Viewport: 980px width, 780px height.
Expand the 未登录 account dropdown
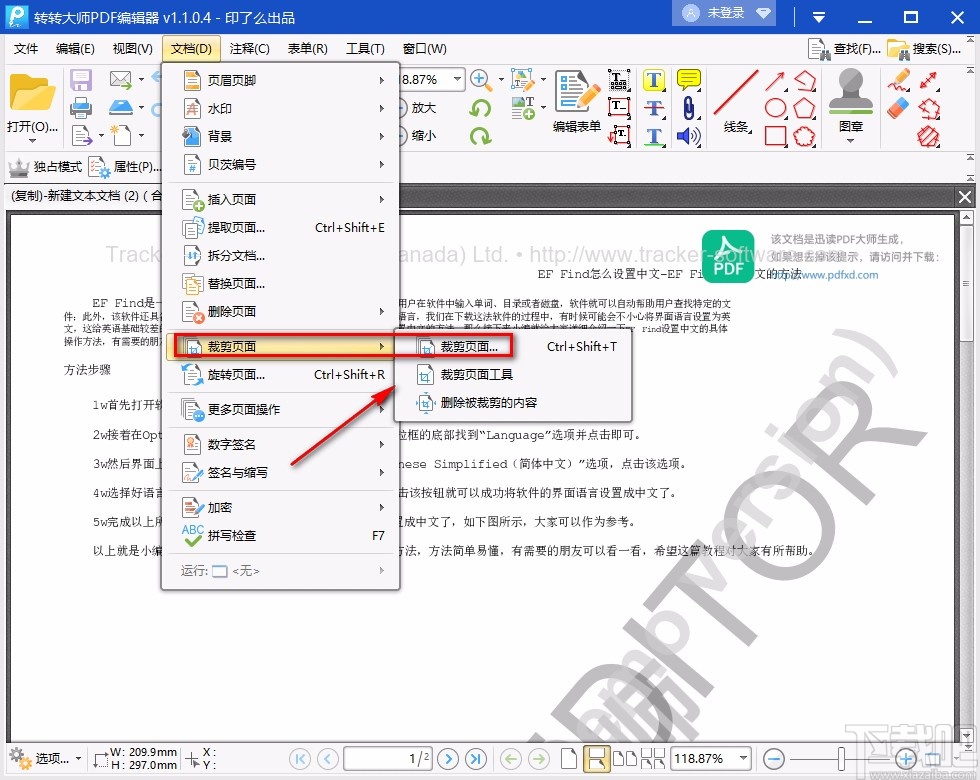pos(764,12)
